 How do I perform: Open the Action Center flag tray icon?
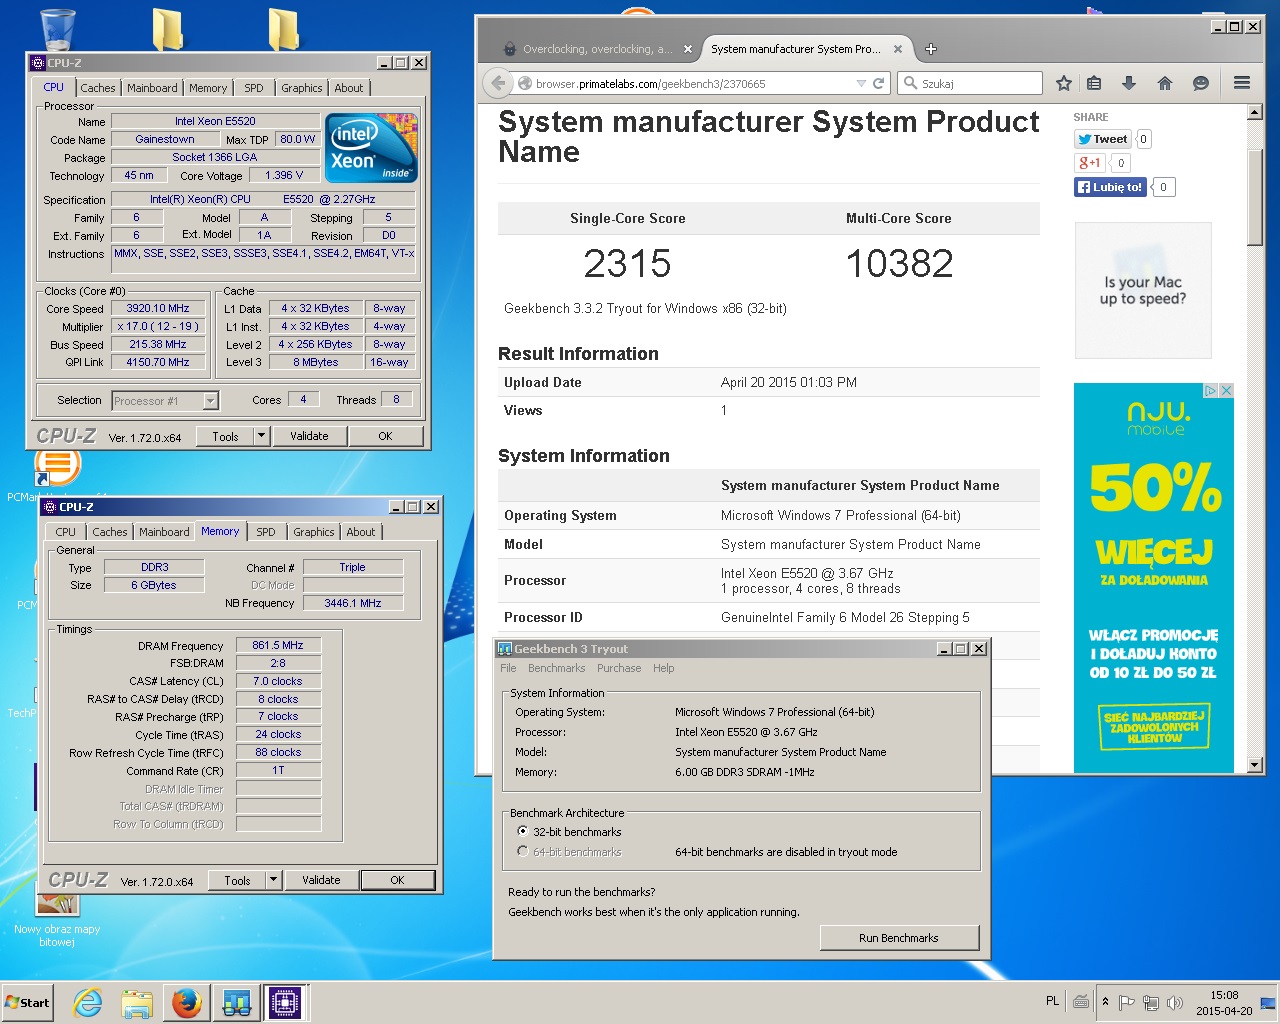1127,1002
